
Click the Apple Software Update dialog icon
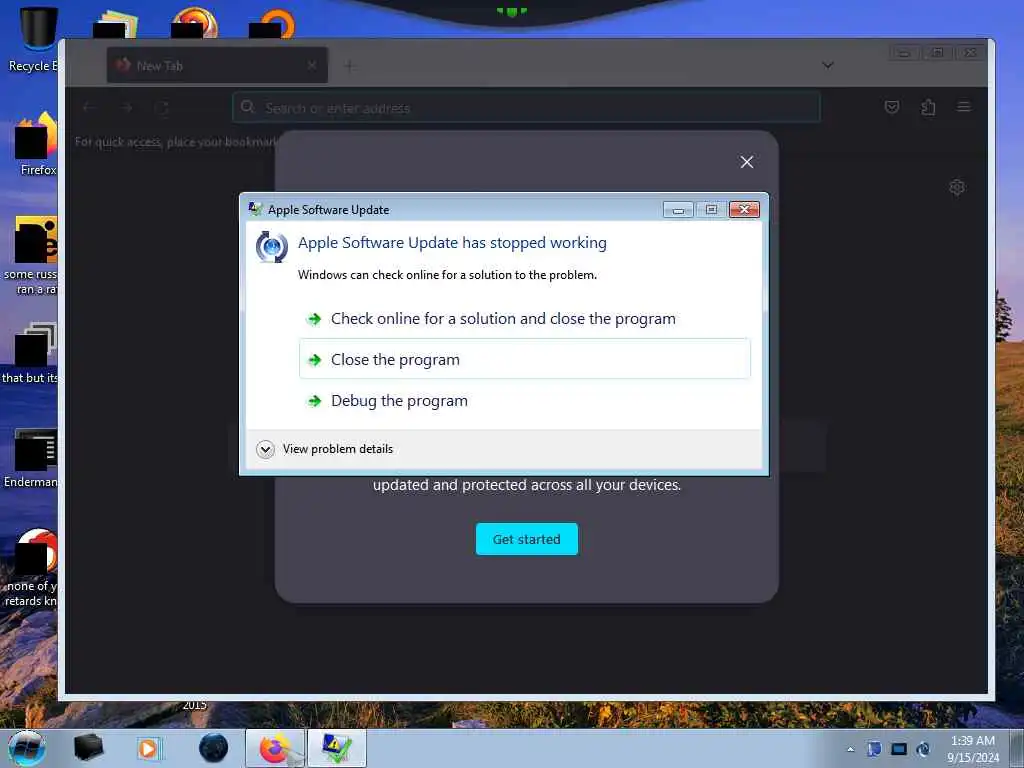coord(255,209)
